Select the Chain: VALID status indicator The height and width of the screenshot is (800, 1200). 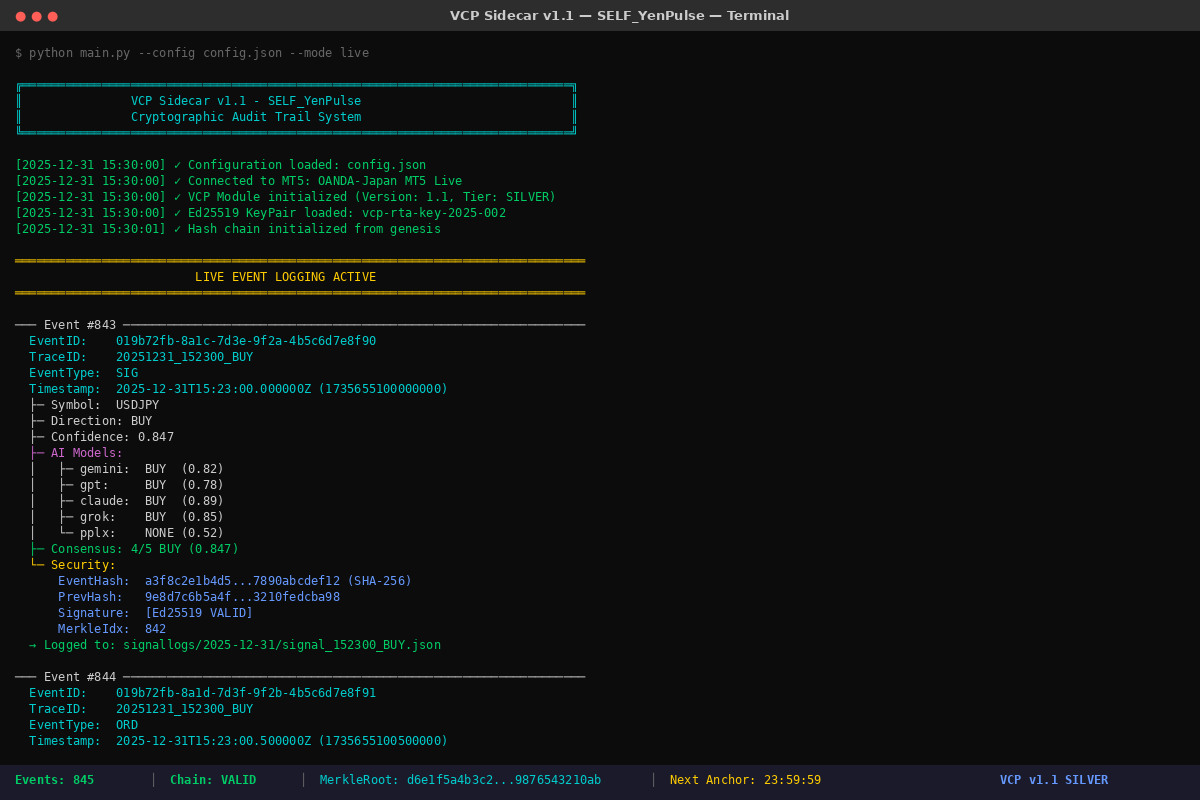point(212,780)
